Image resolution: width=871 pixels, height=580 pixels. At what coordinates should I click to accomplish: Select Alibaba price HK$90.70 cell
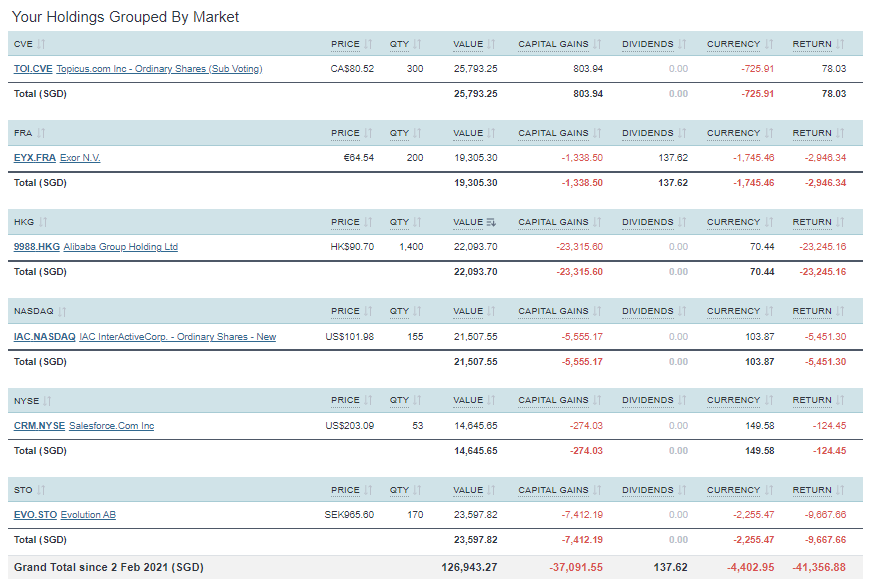pyautogui.click(x=352, y=247)
